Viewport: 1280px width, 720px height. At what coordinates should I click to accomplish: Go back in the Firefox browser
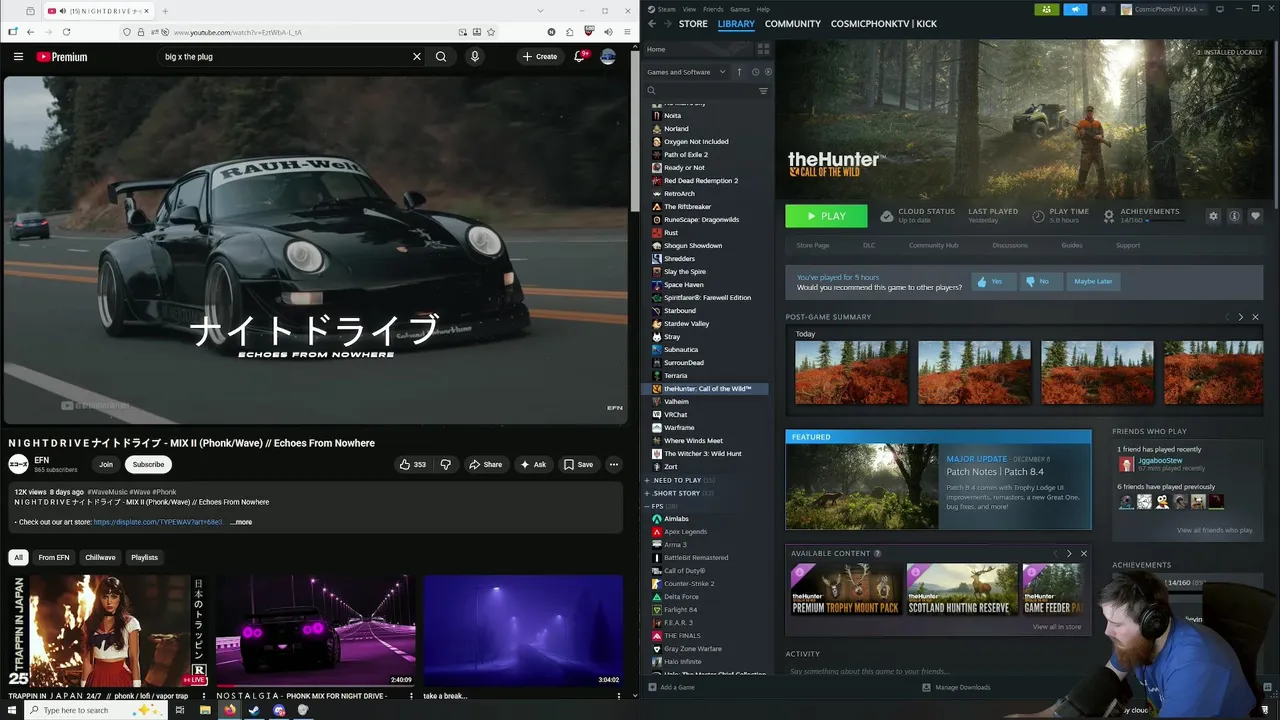click(x=30, y=32)
